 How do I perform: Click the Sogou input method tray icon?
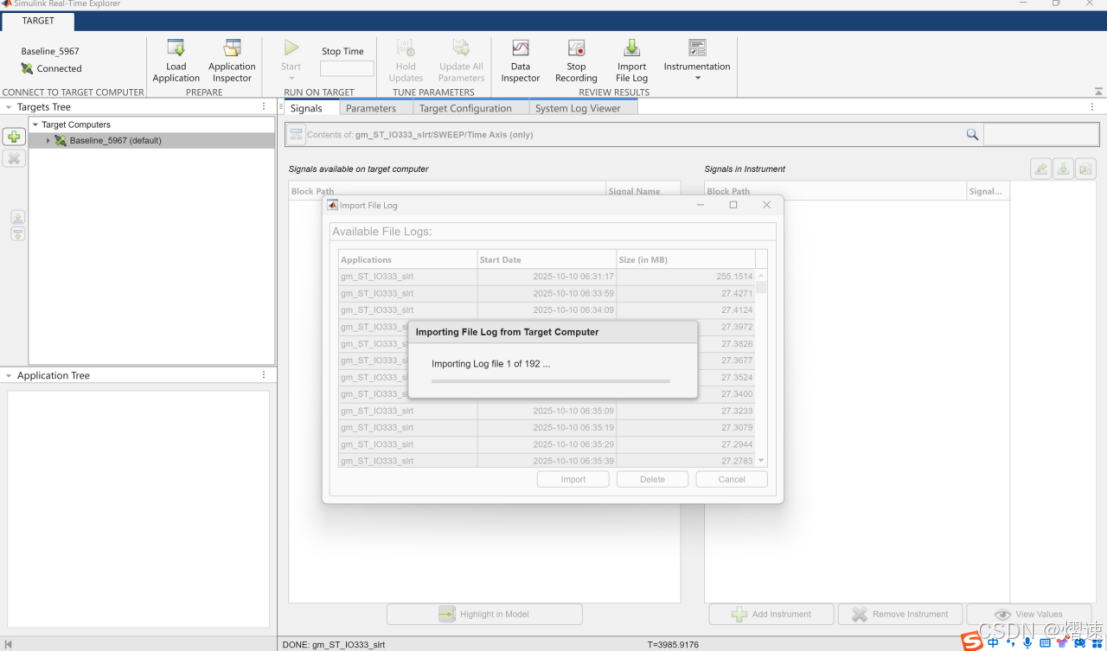click(x=973, y=642)
